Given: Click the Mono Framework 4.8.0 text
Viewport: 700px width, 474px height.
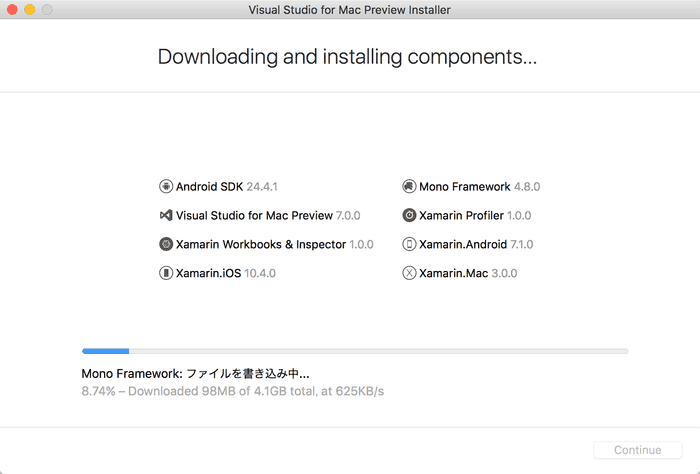Looking at the screenshot, I should click(x=479, y=186).
